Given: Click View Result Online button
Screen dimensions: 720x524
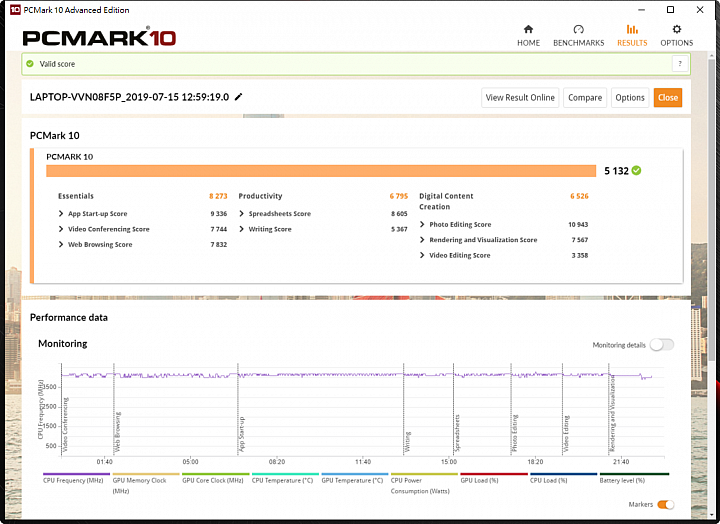Looking at the screenshot, I should click(x=520, y=97).
